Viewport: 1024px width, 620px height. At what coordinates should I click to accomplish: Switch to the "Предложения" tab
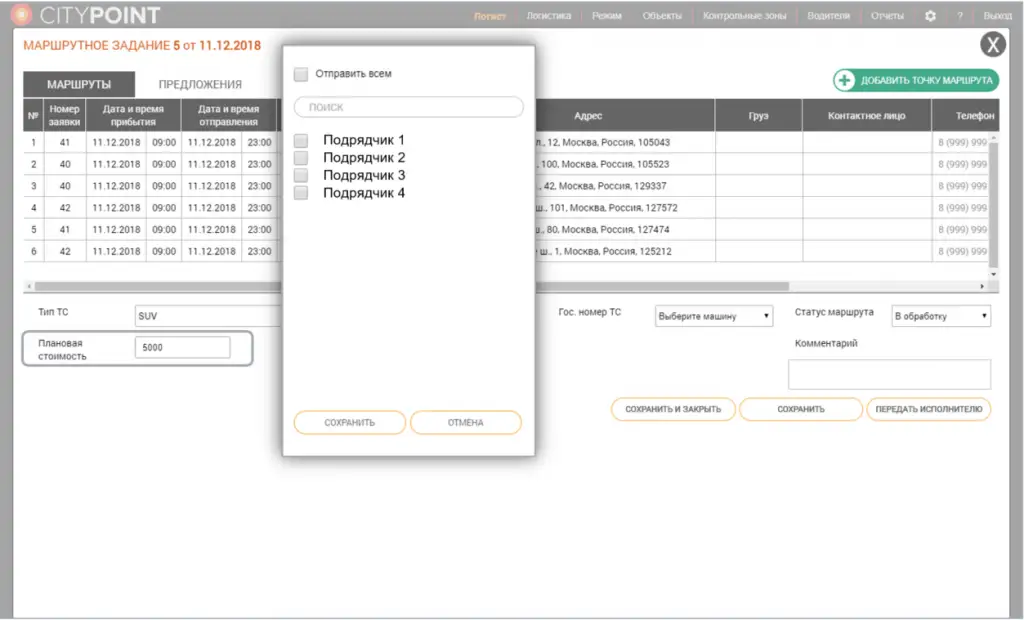200,85
